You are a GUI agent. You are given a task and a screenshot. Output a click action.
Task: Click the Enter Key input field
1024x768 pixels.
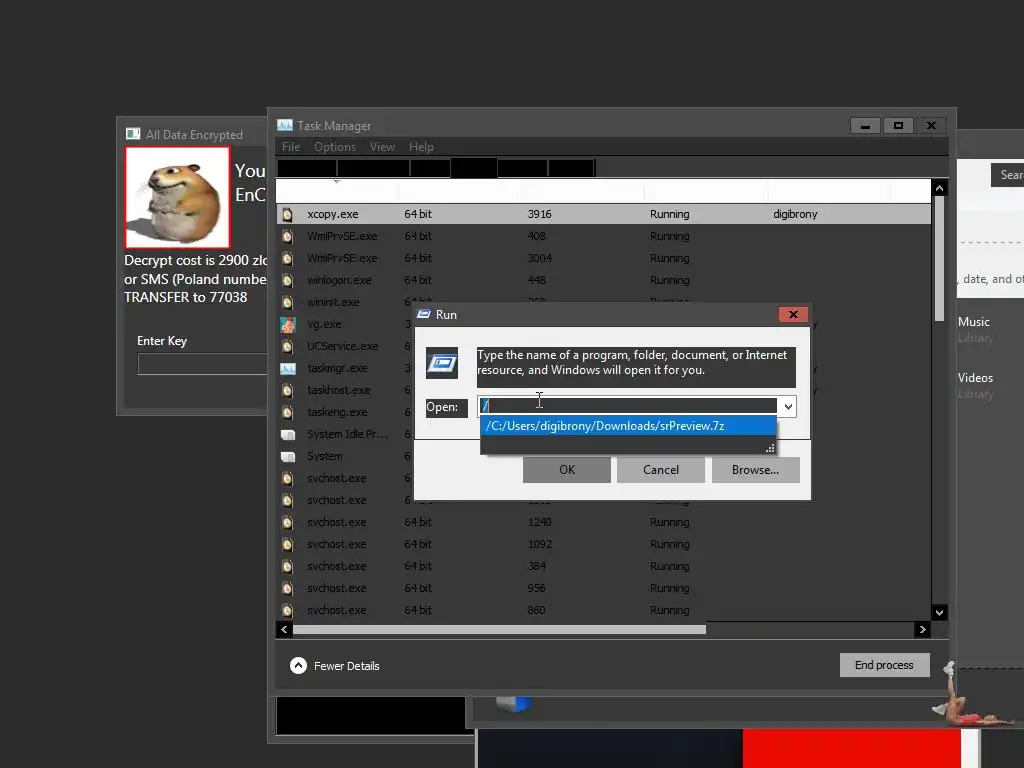point(202,364)
